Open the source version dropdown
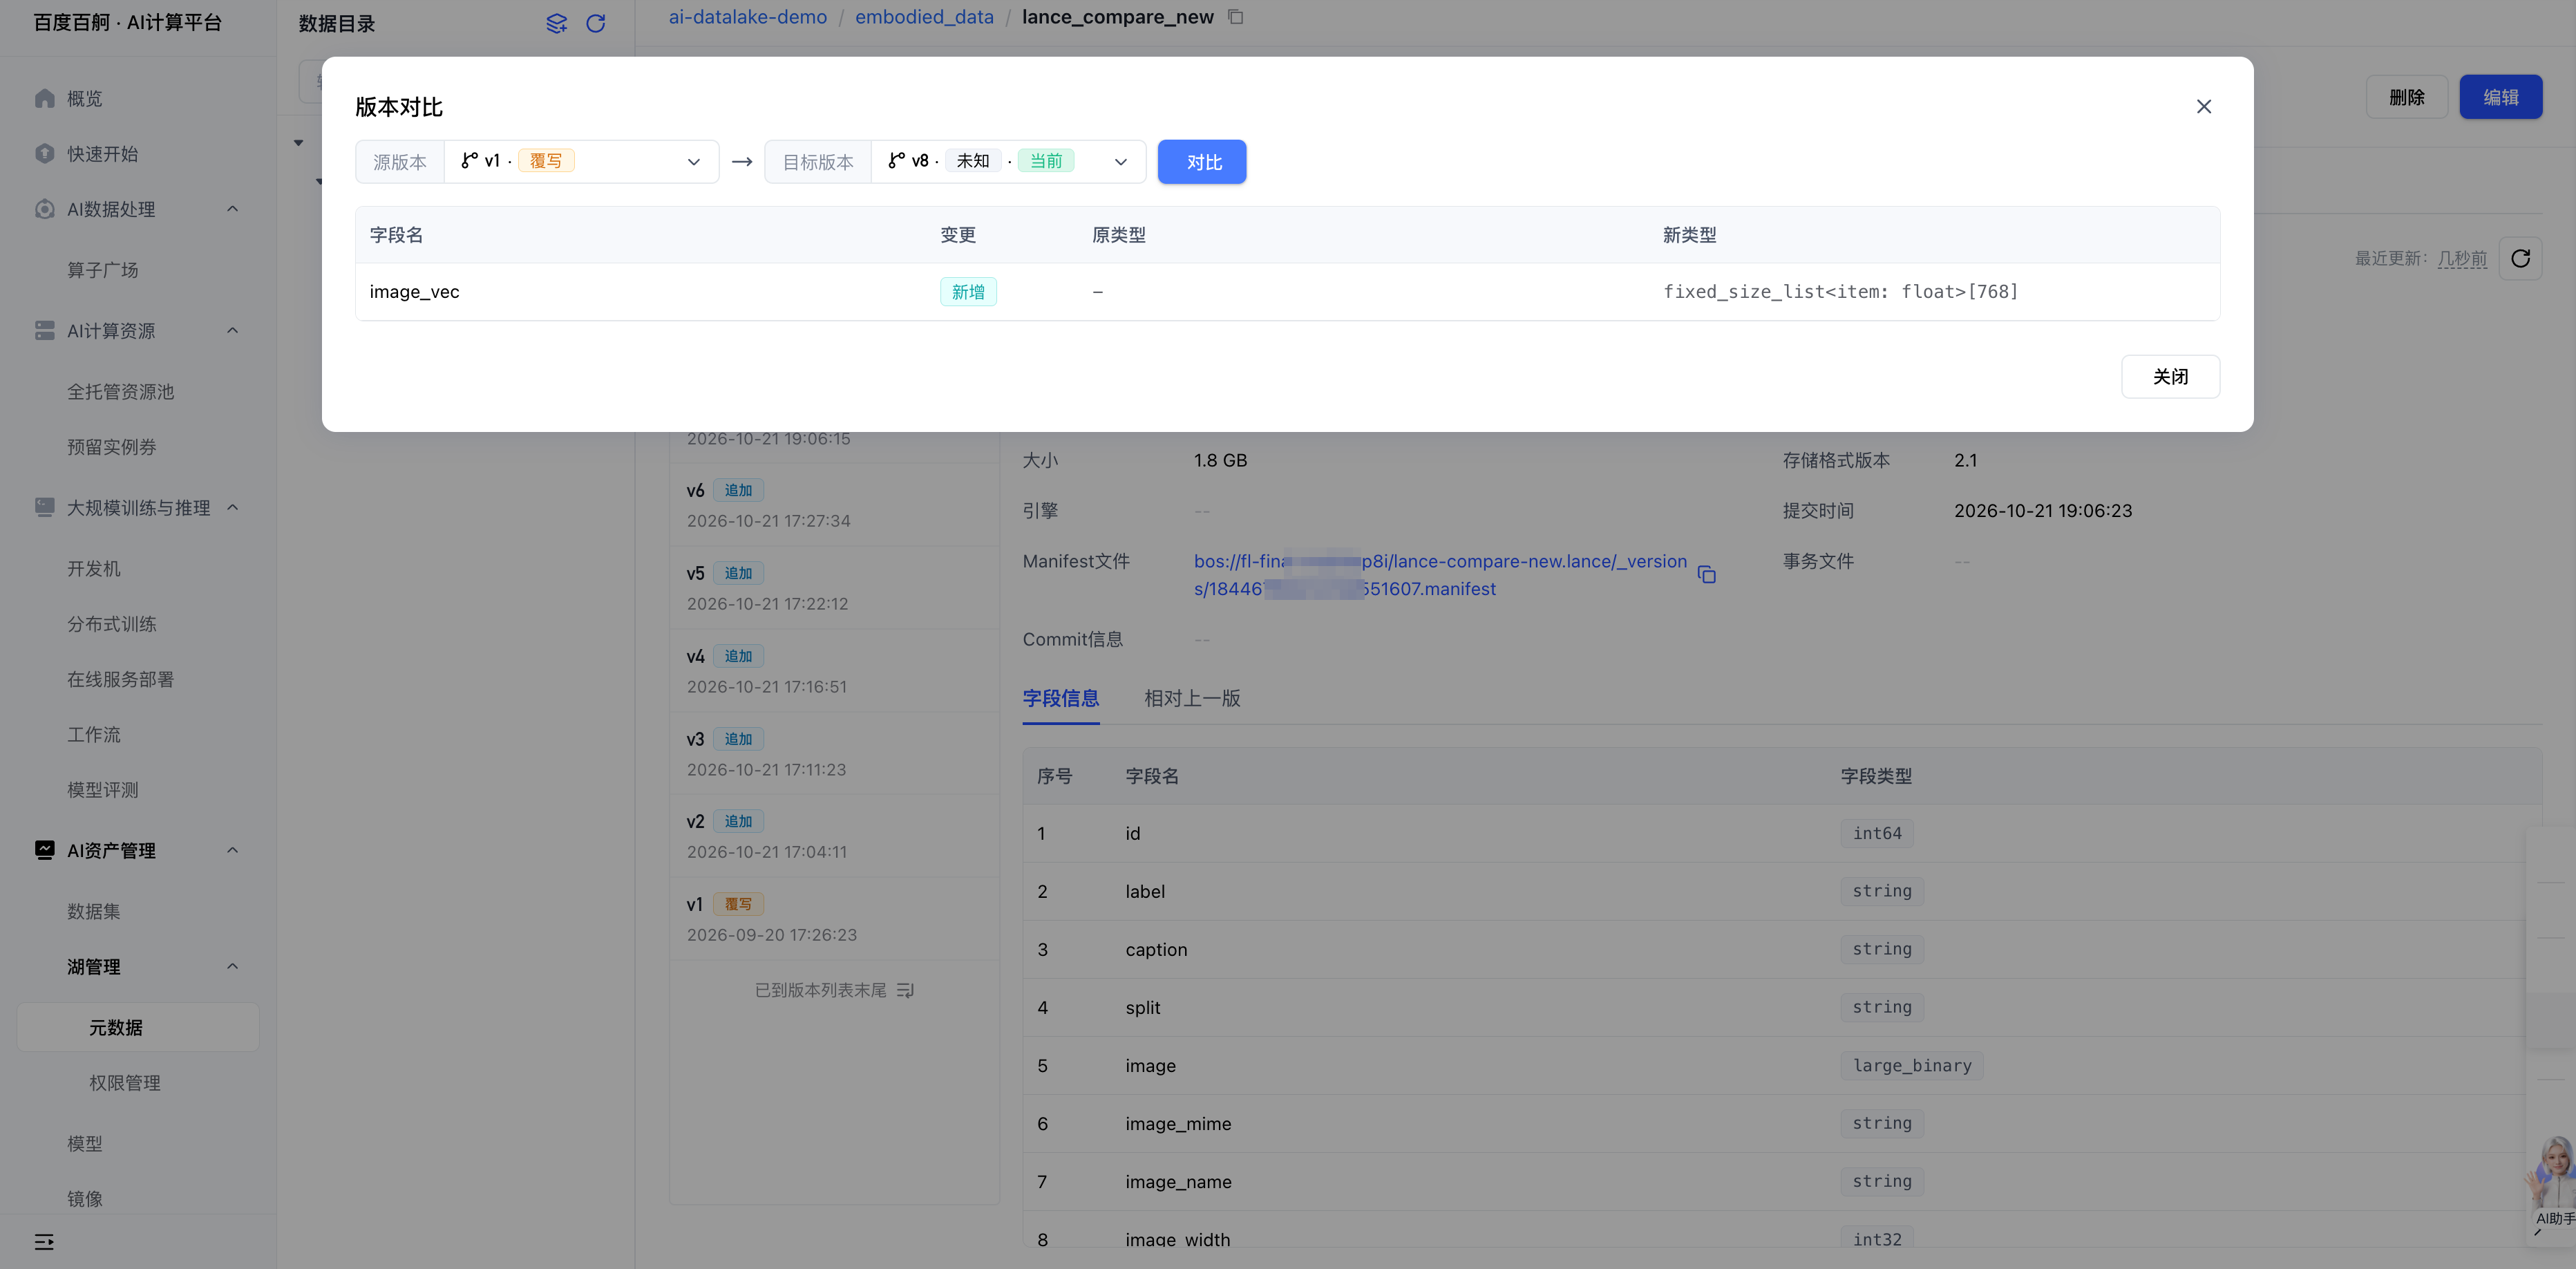 581,162
